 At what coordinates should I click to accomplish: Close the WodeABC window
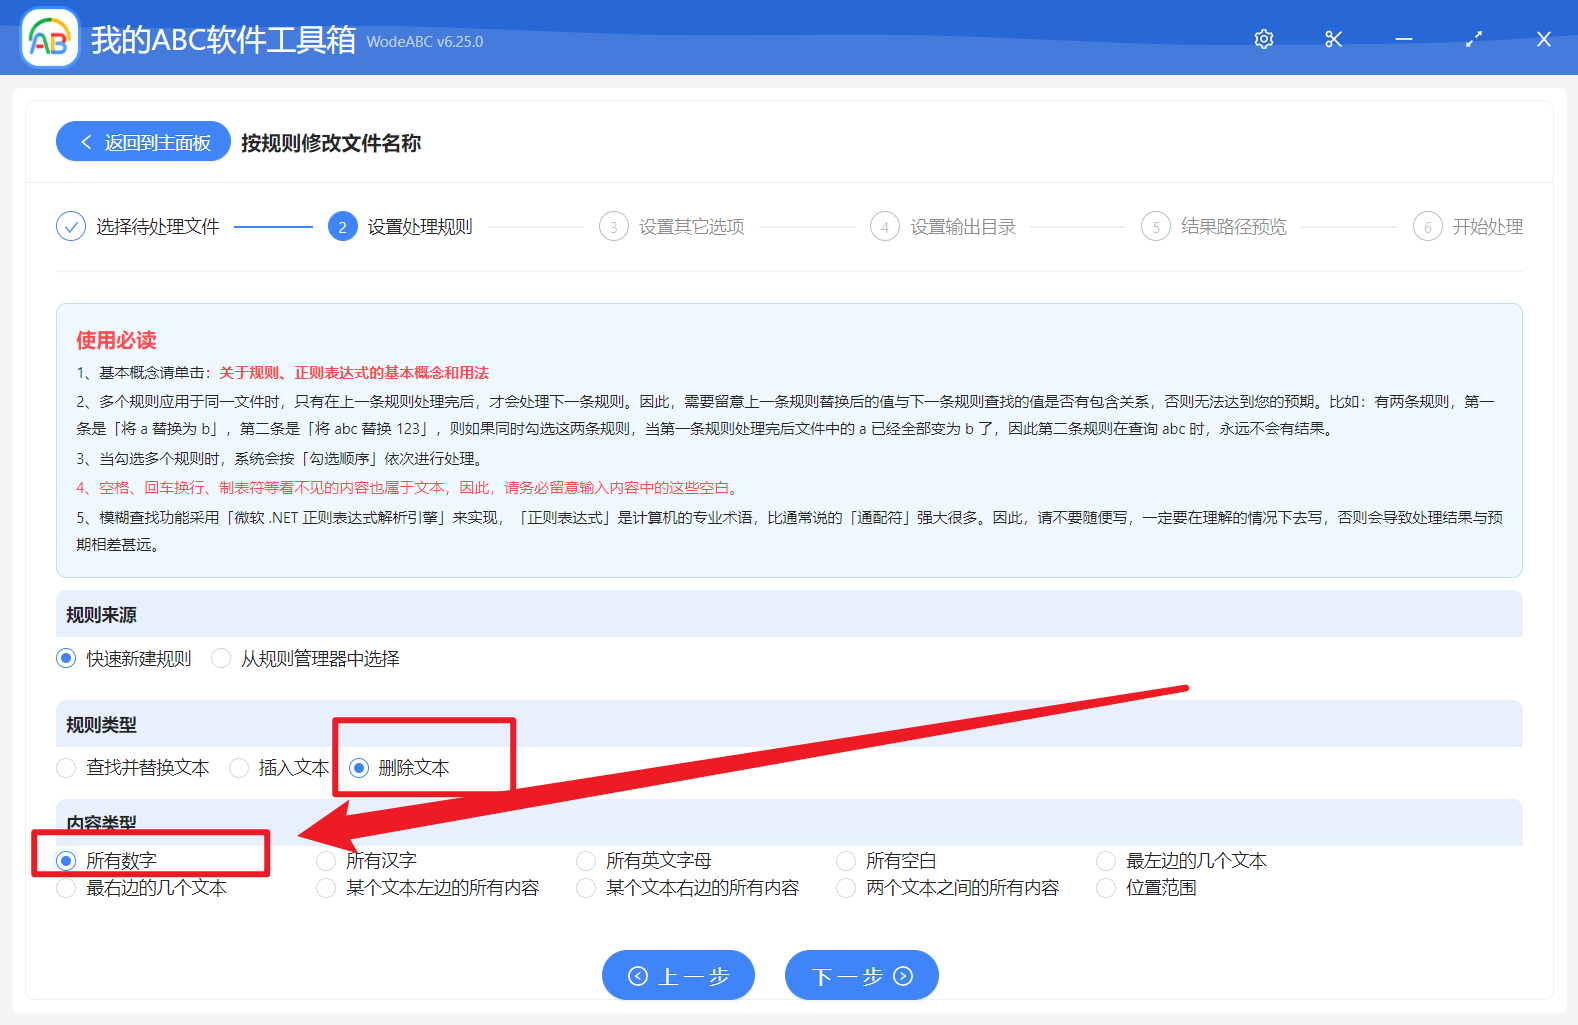click(x=1544, y=39)
